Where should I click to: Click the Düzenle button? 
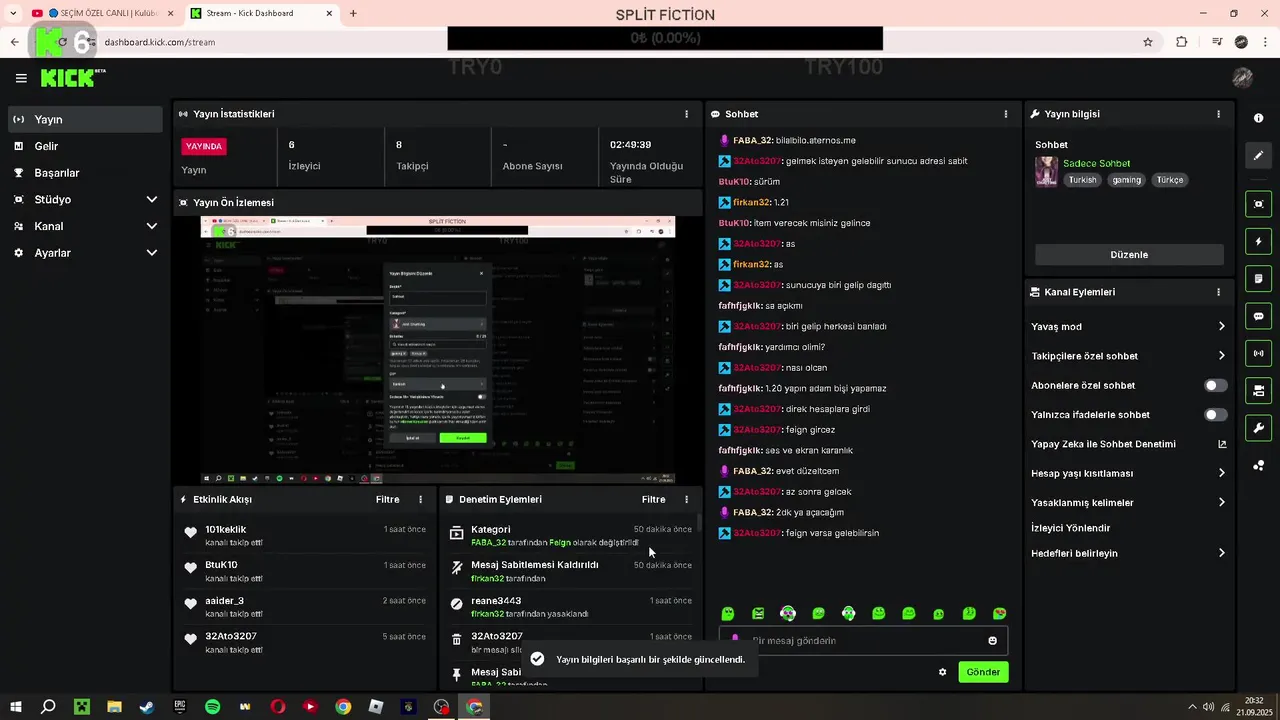click(x=1129, y=254)
